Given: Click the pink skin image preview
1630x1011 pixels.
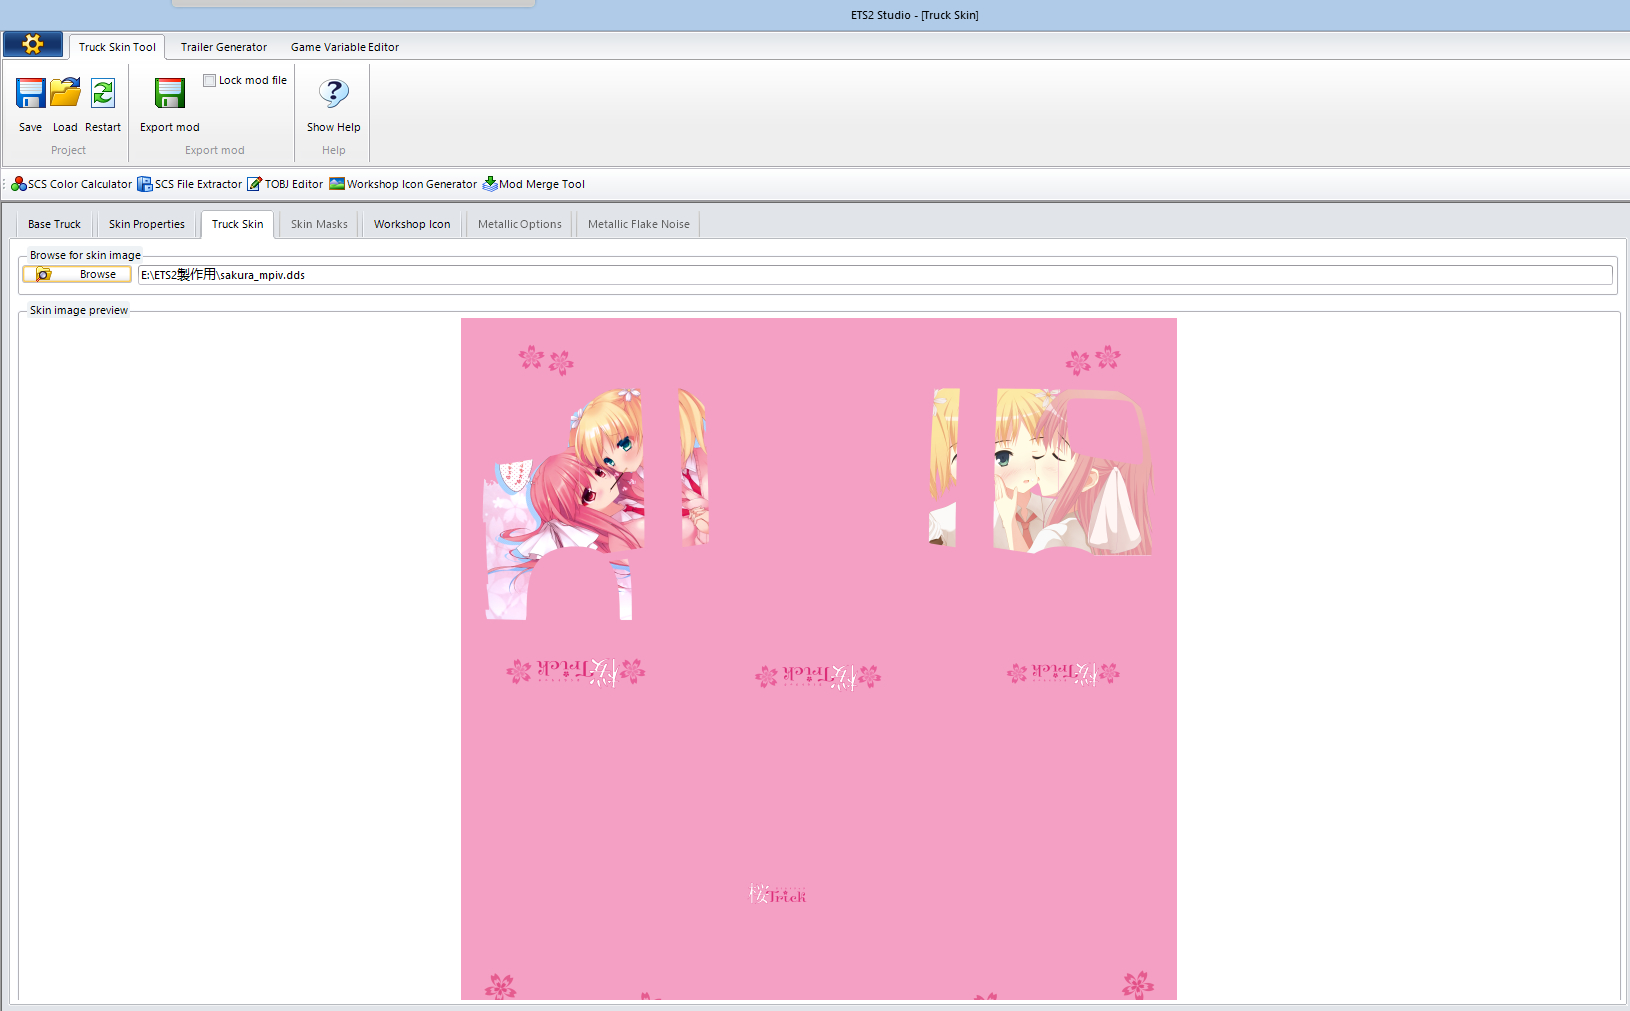Looking at the screenshot, I should click(x=818, y=658).
